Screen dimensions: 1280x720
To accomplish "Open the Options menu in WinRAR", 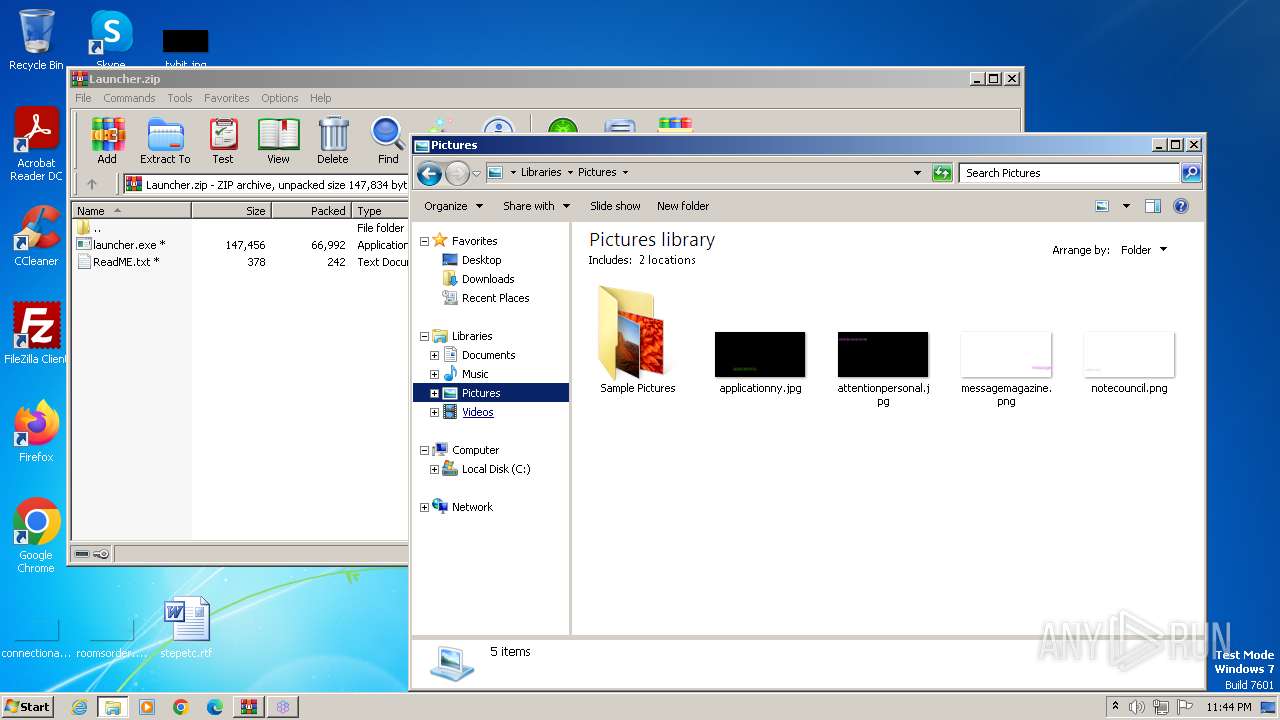I will [x=280, y=98].
